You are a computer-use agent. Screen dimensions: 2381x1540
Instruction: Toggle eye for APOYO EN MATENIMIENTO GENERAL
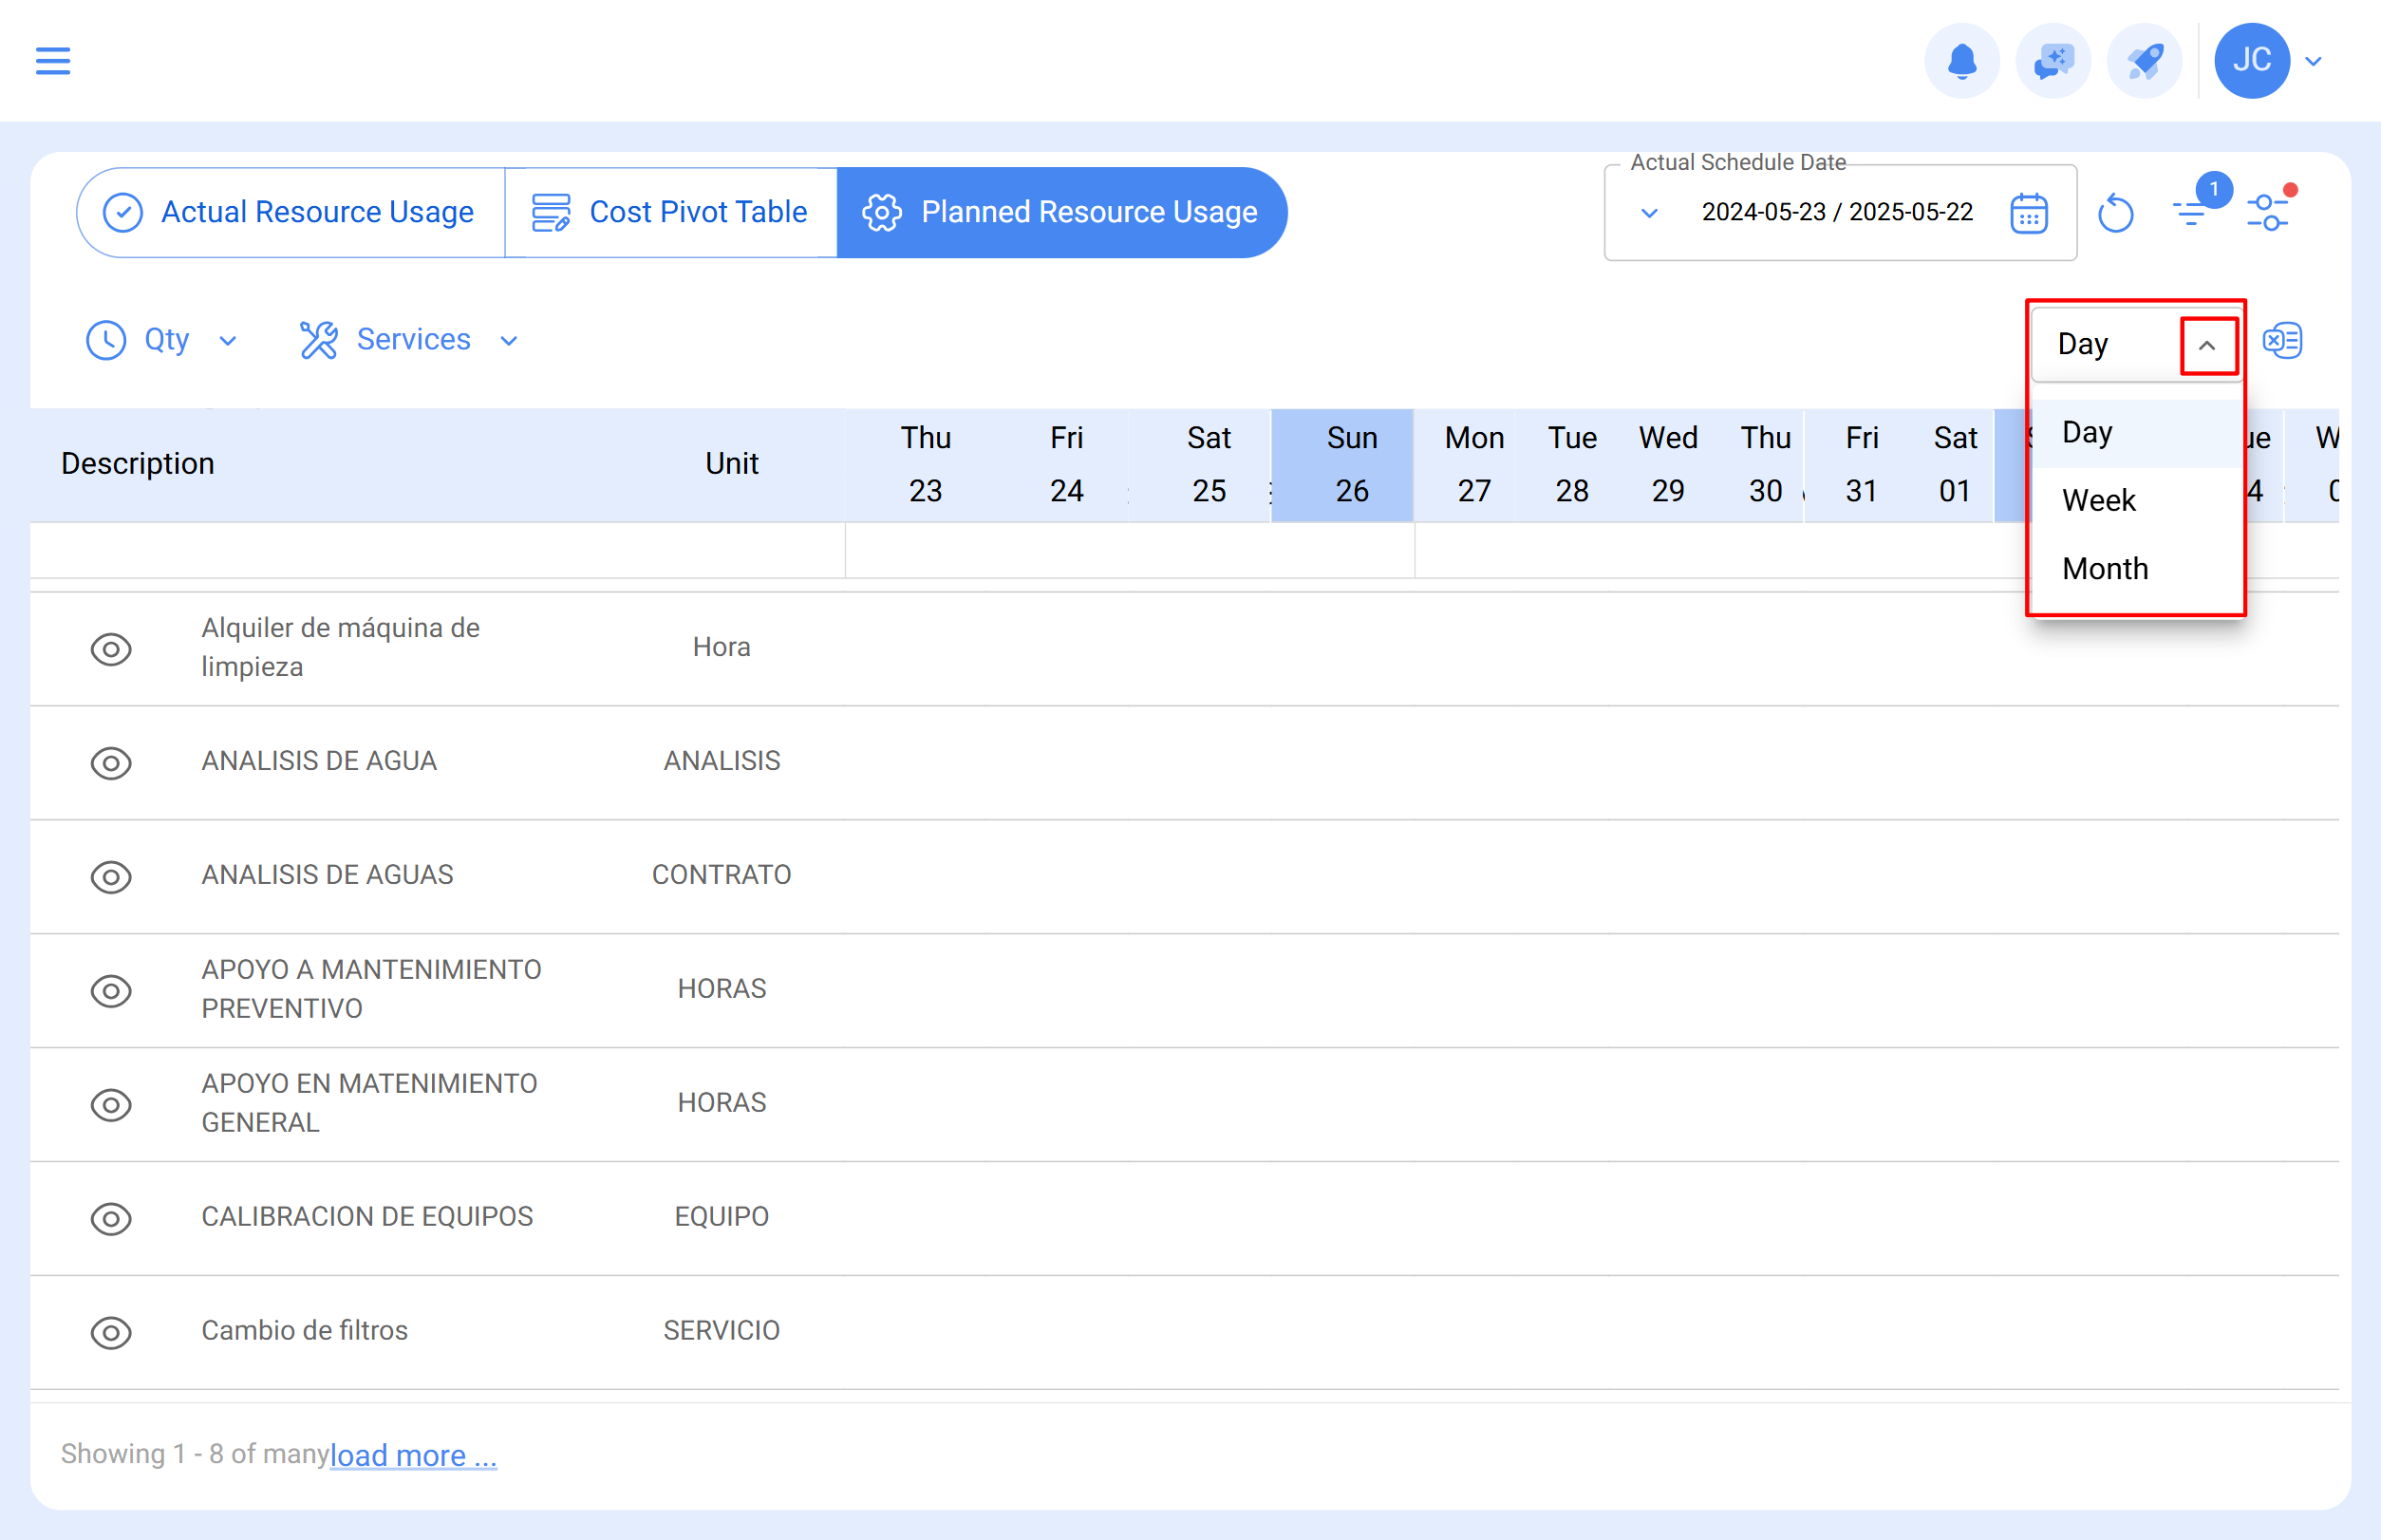[x=111, y=1106]
